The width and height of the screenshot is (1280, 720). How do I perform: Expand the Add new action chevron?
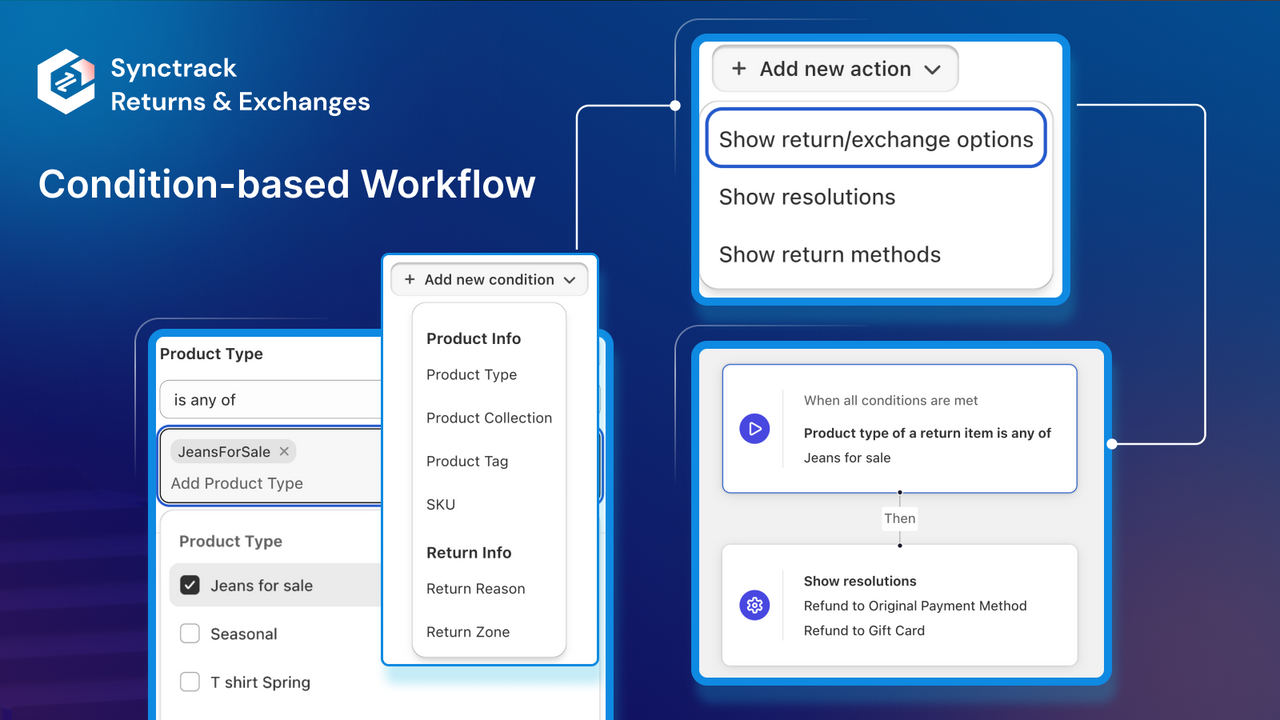click(933, 70)
